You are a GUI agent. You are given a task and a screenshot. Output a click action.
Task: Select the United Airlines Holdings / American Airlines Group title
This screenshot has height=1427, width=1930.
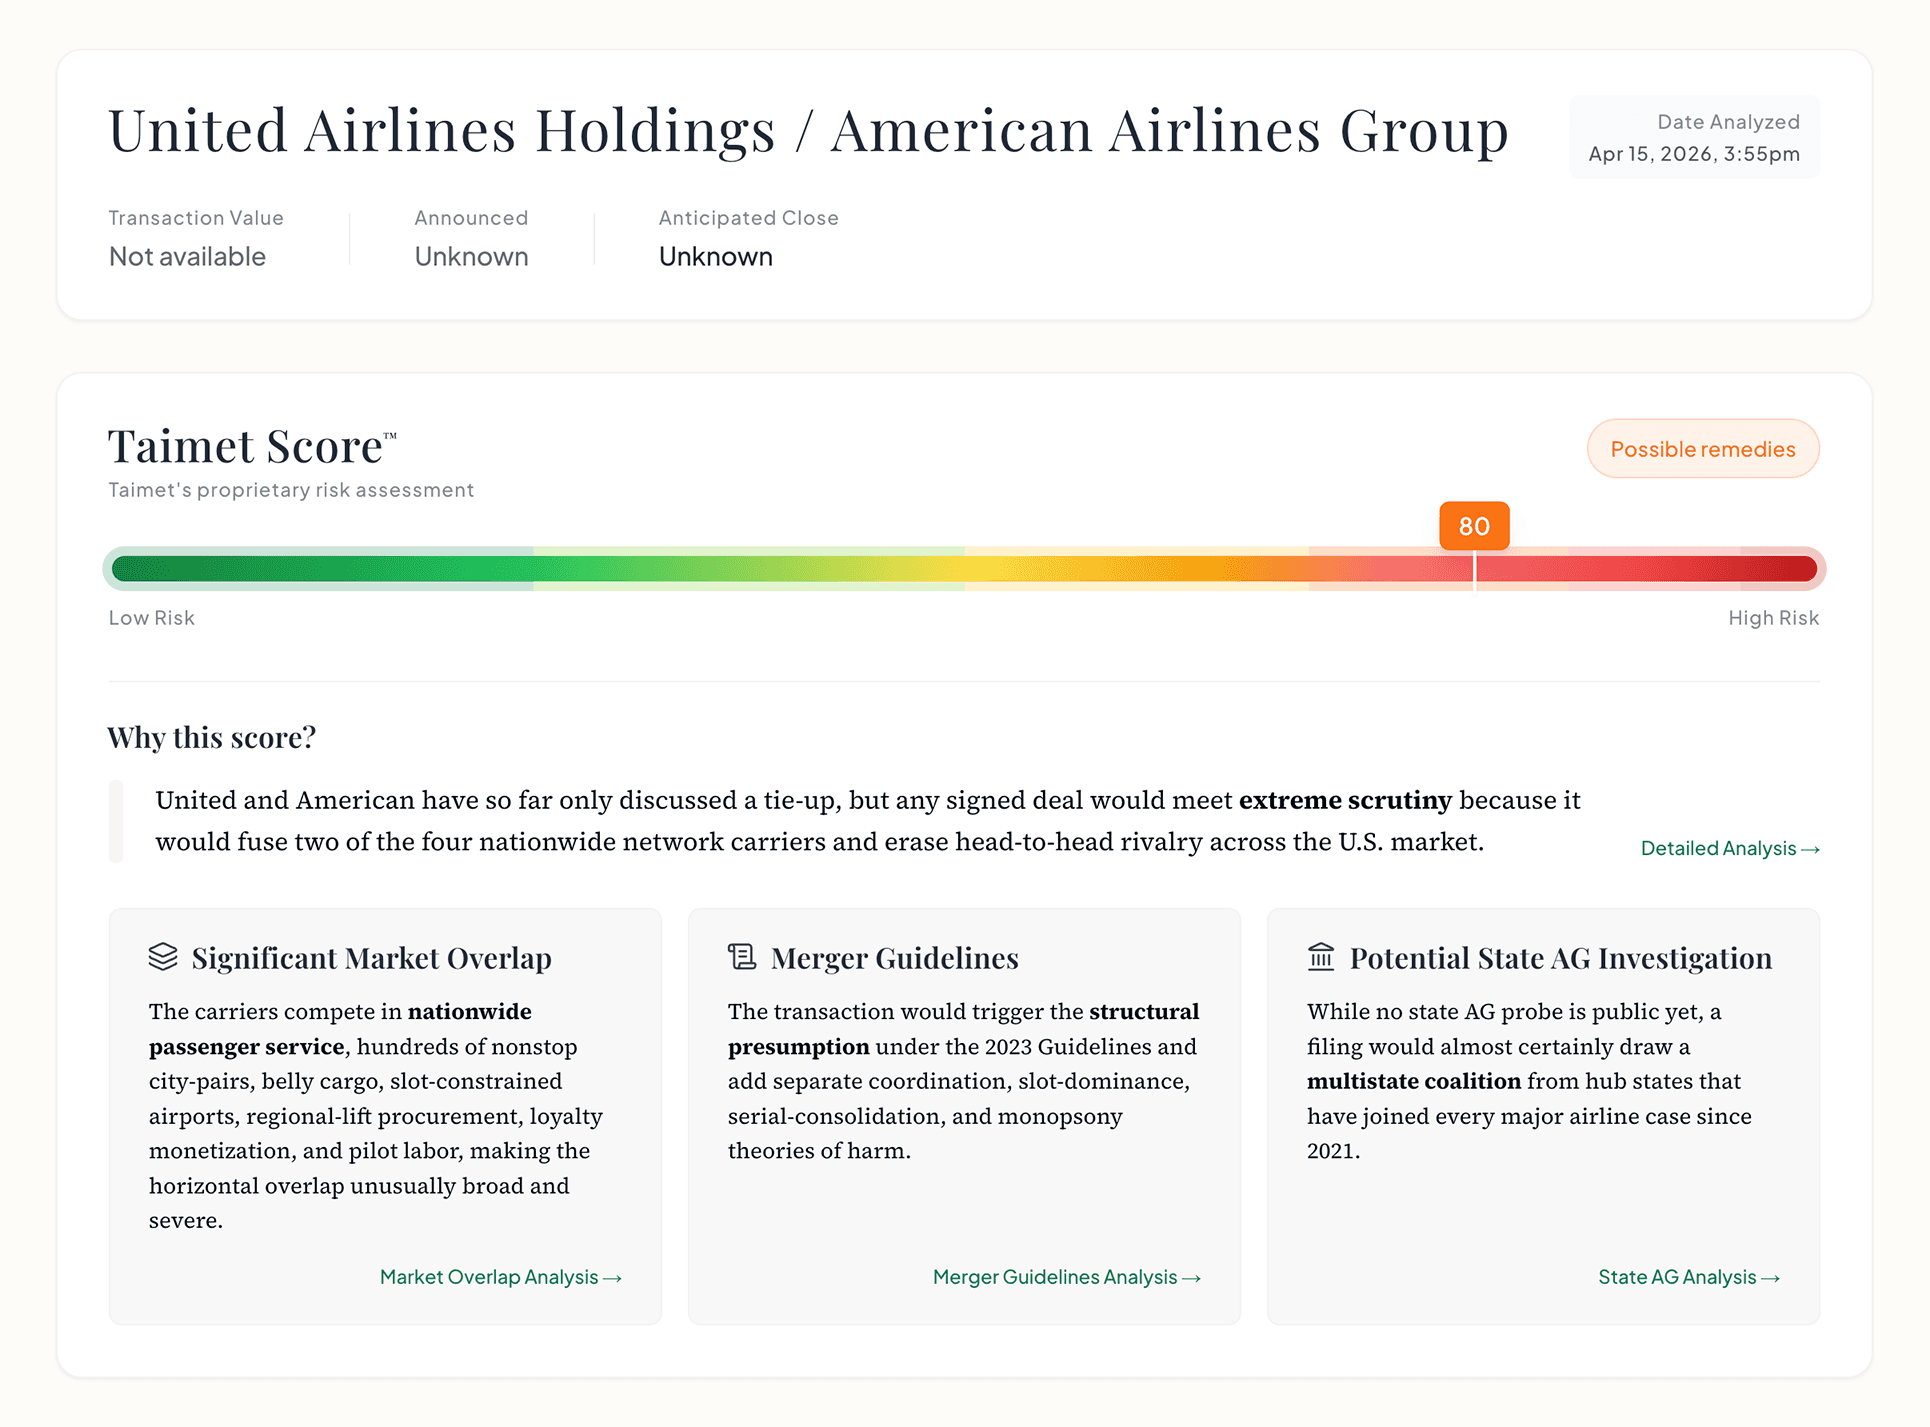click(808, 131)
